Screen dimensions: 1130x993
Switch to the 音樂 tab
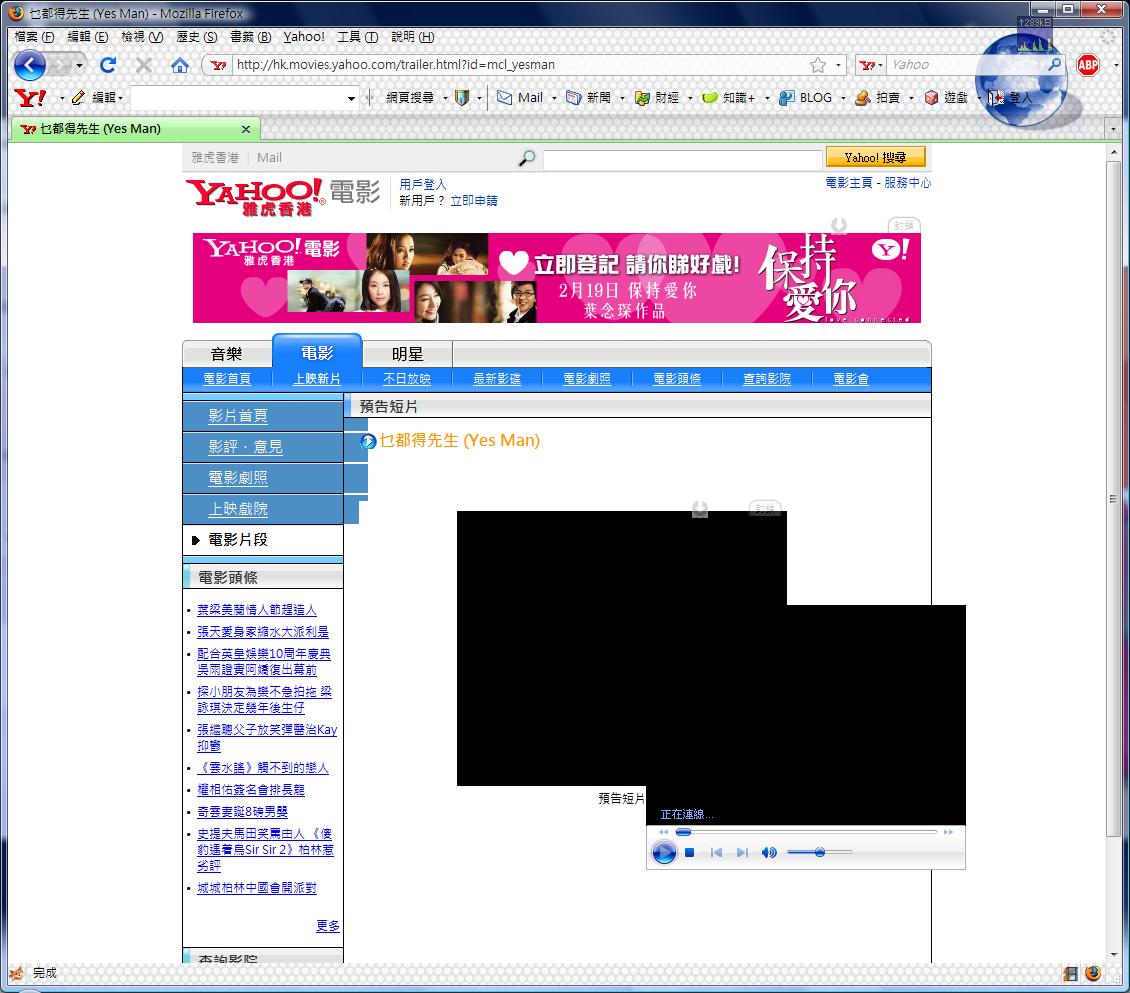point(226,354)
